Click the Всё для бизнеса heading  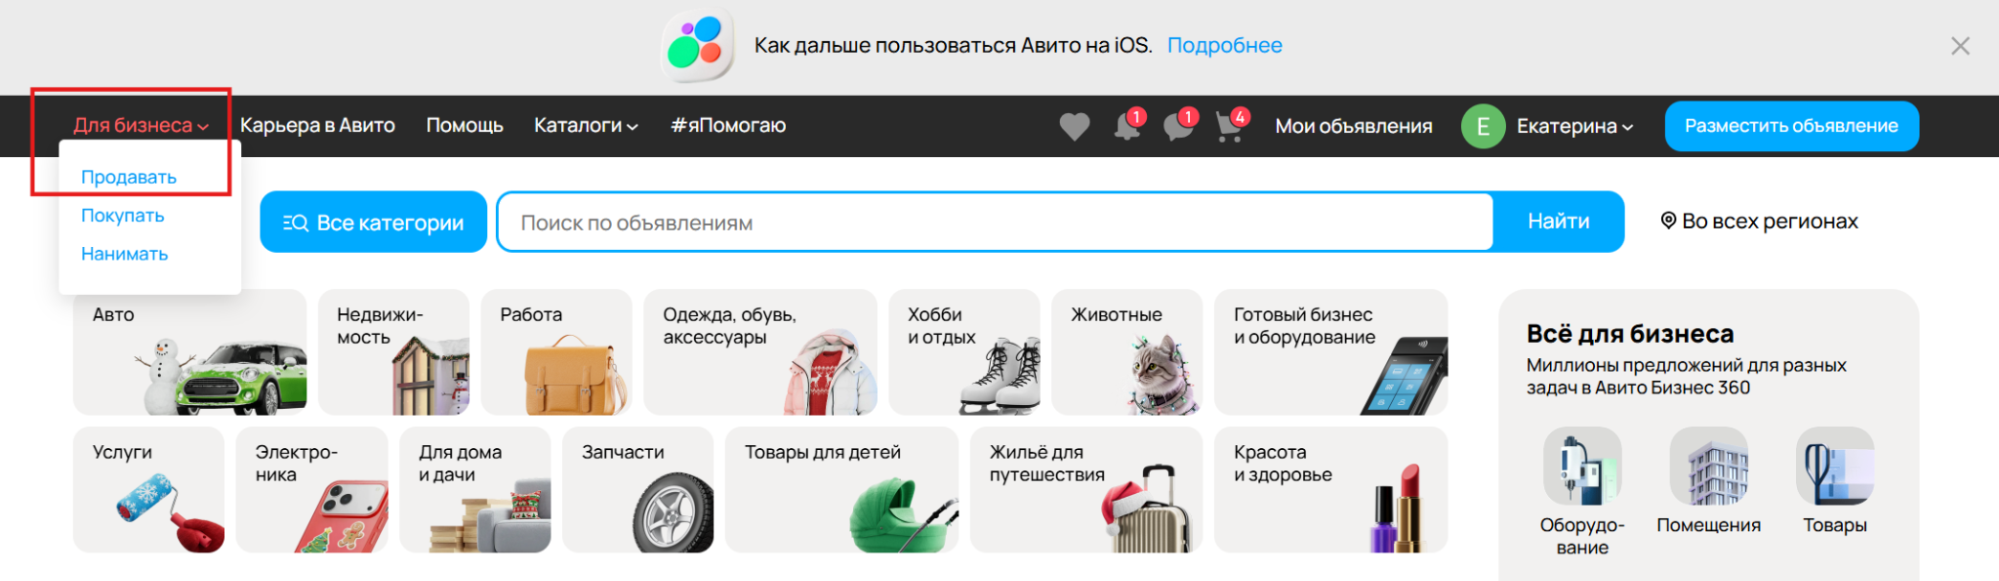[1630, 334]
